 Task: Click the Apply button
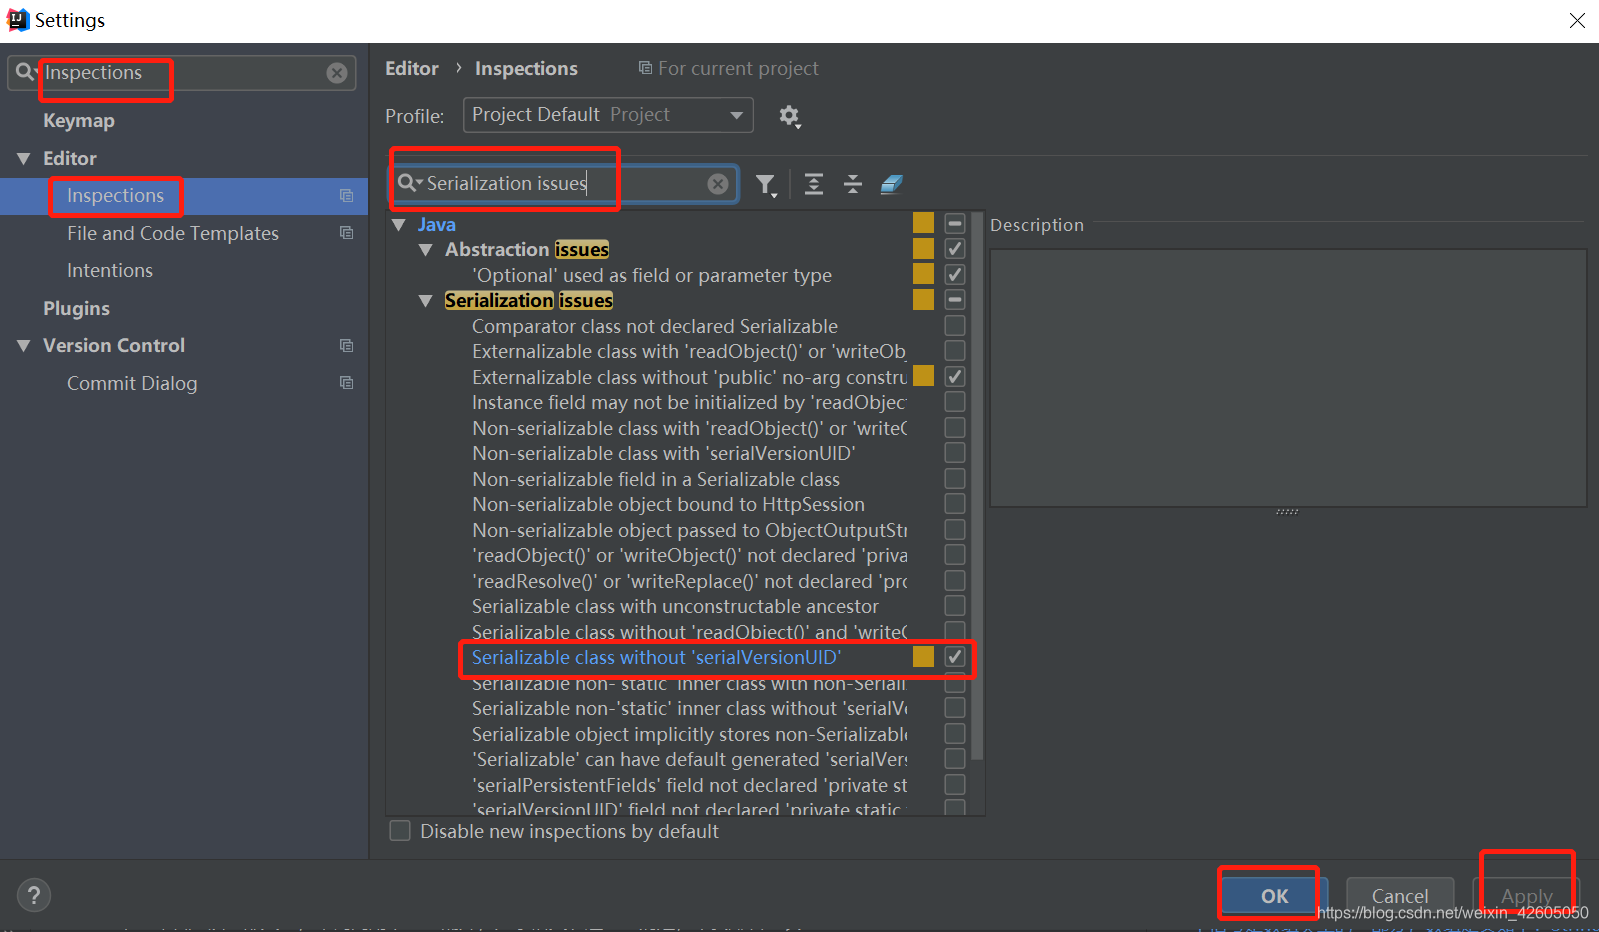coord(1527,896)
